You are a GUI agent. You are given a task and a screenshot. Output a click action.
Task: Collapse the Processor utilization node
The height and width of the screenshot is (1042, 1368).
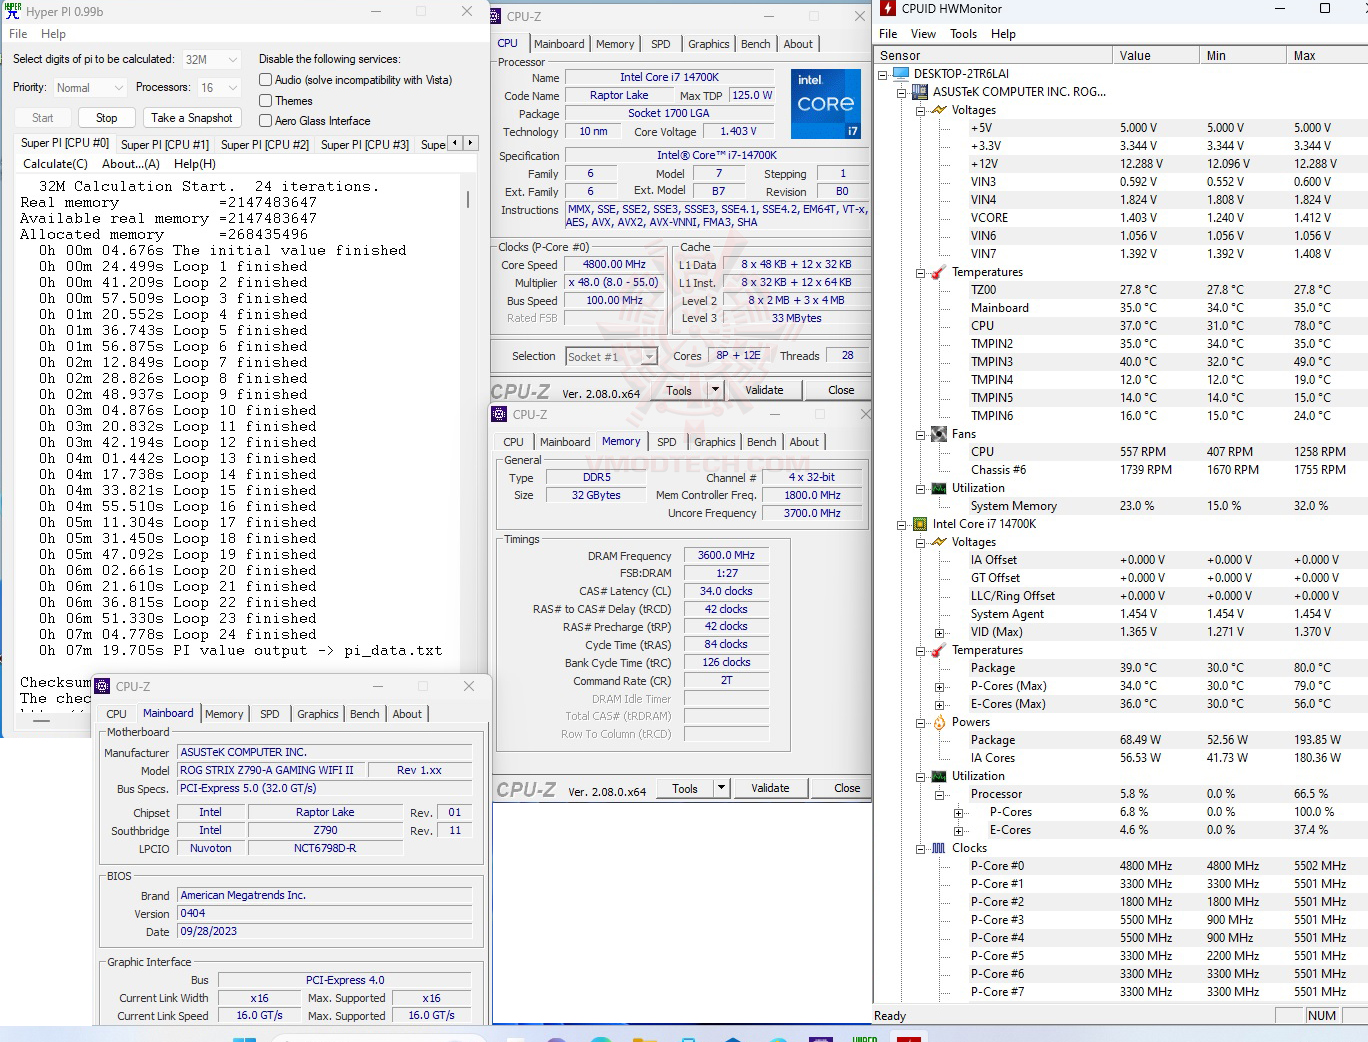pos(939,795)
